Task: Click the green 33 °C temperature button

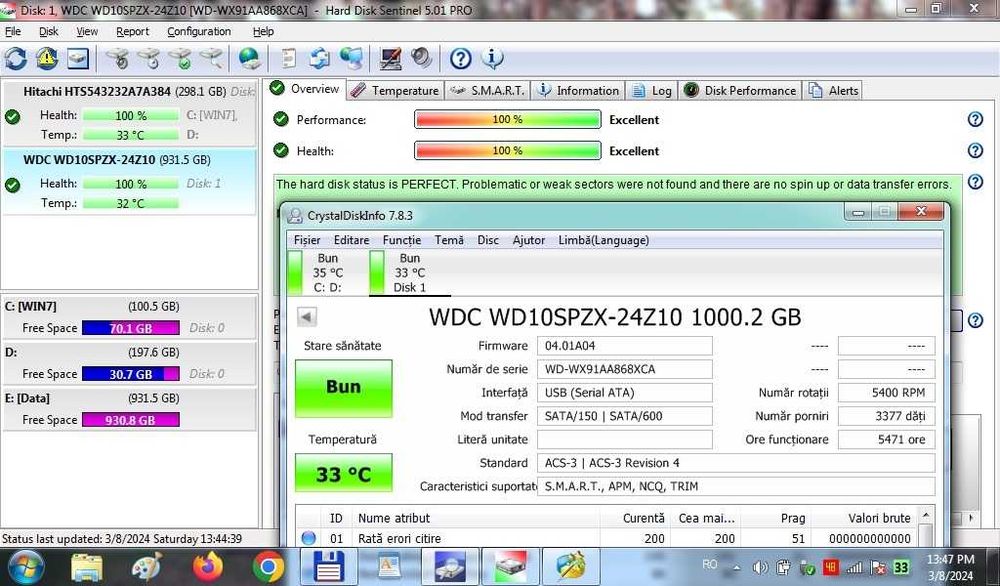Action: pos(343,473)
